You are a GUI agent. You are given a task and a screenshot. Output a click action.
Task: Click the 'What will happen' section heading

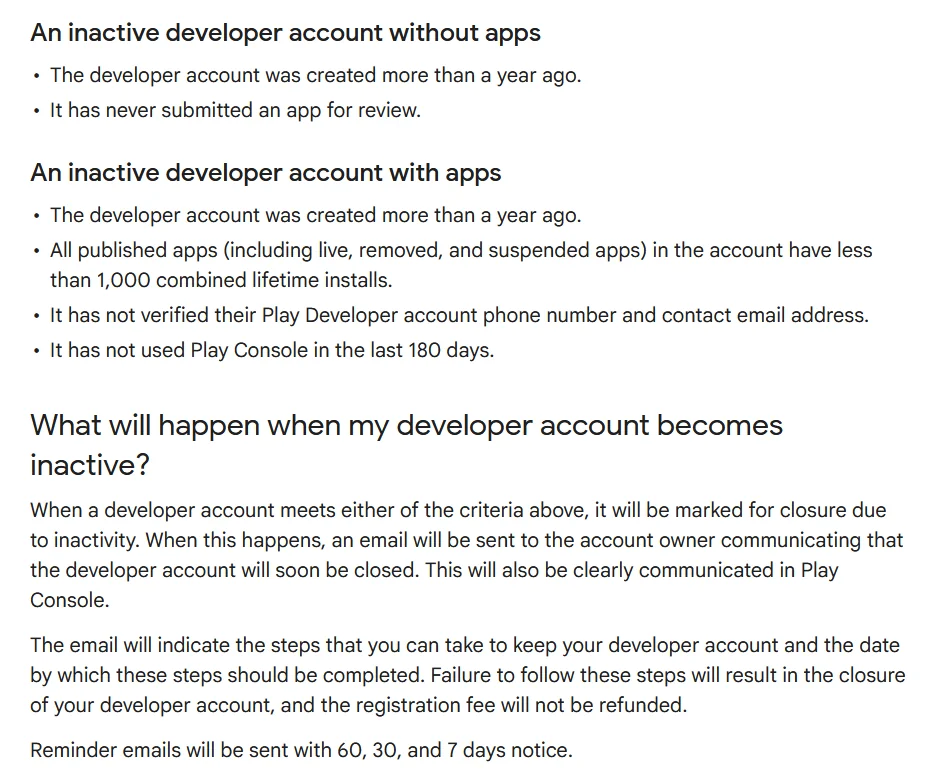point(406,425)
